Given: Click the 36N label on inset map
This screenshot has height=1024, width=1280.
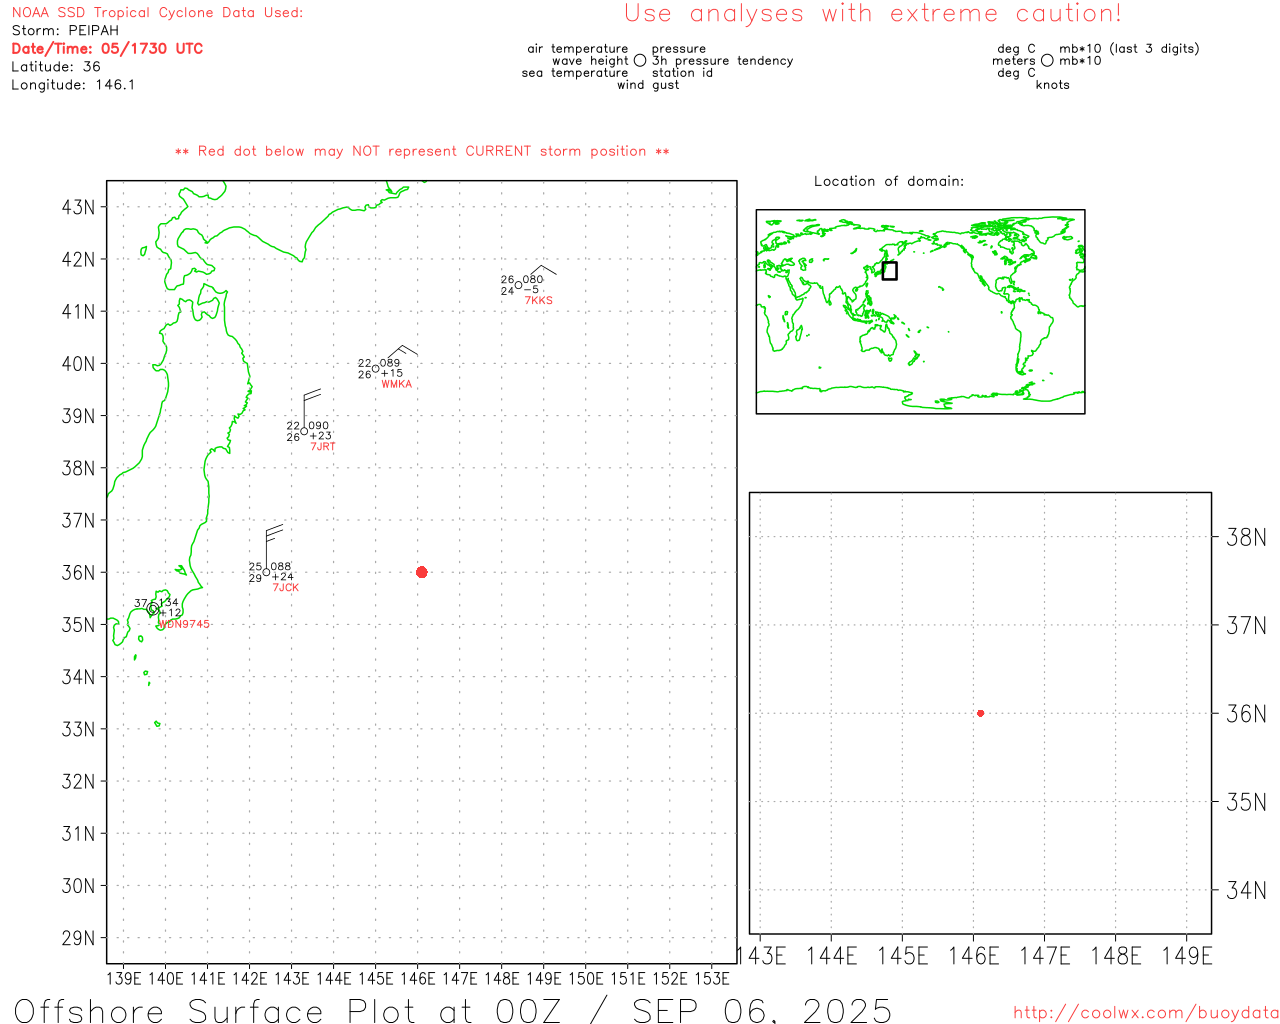Looking at the screenshot, I should click(x=1246, y=713).
